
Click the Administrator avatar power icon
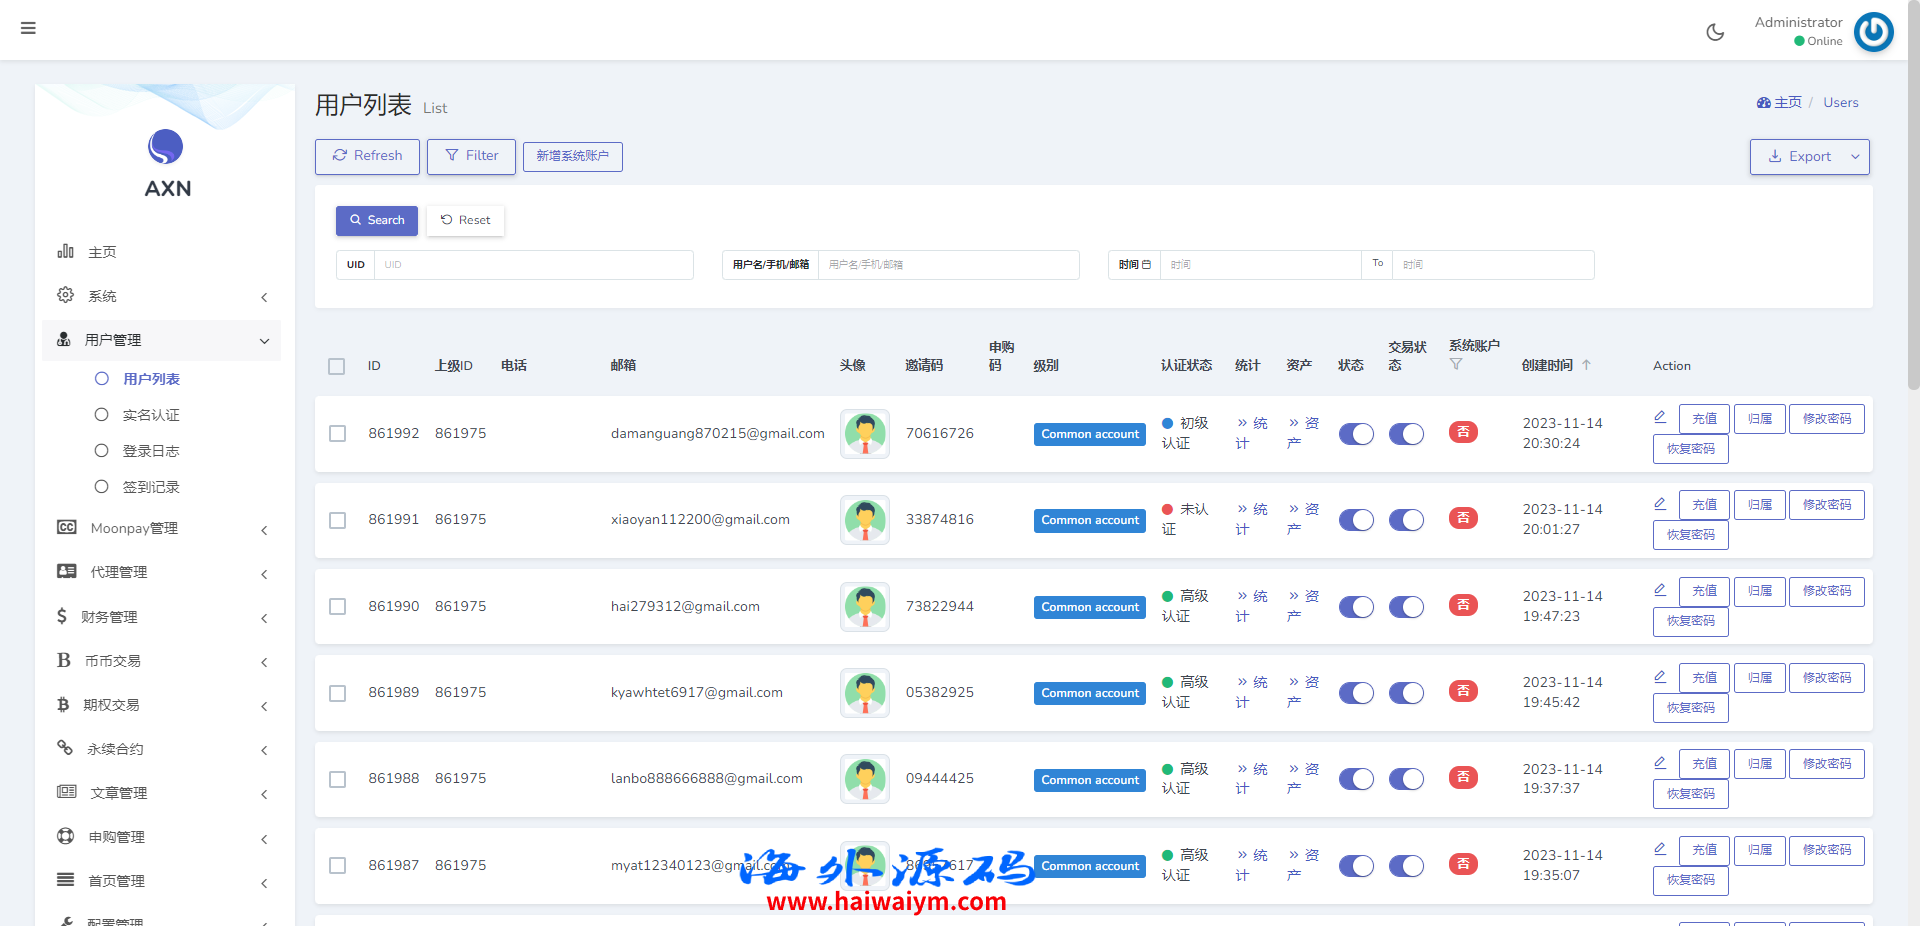point(1873,32)
